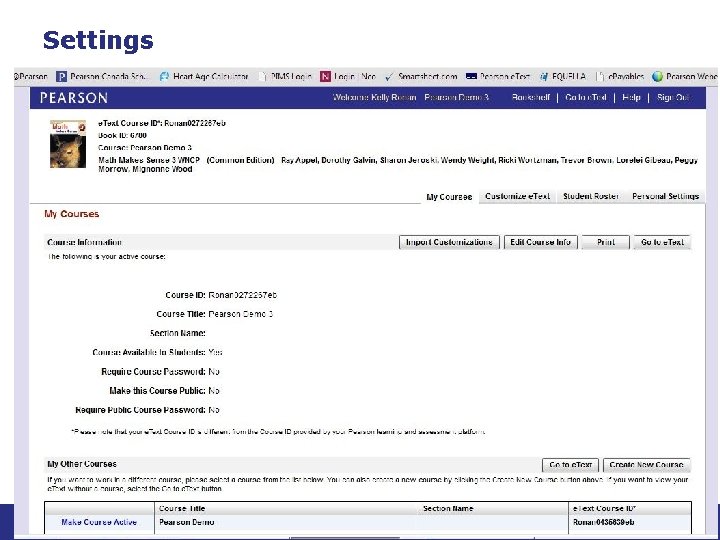Click the Math Makes Sense book cover thumbnail
This screenshot has width=720, height=540.
[x=68, y=144]
